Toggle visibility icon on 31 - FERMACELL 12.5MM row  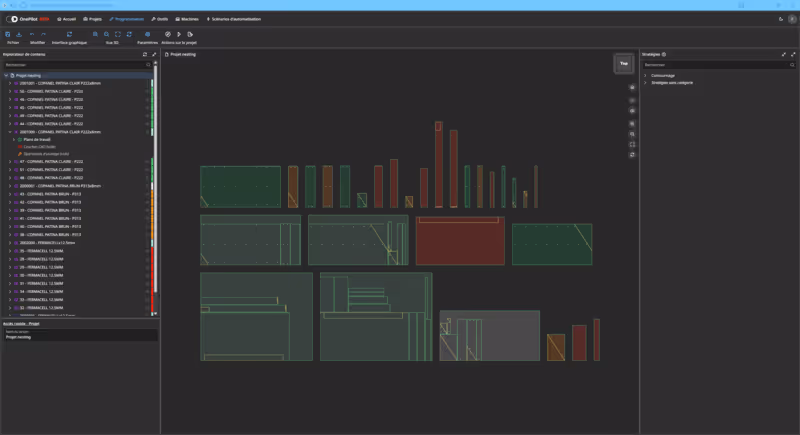click(147, 284)
